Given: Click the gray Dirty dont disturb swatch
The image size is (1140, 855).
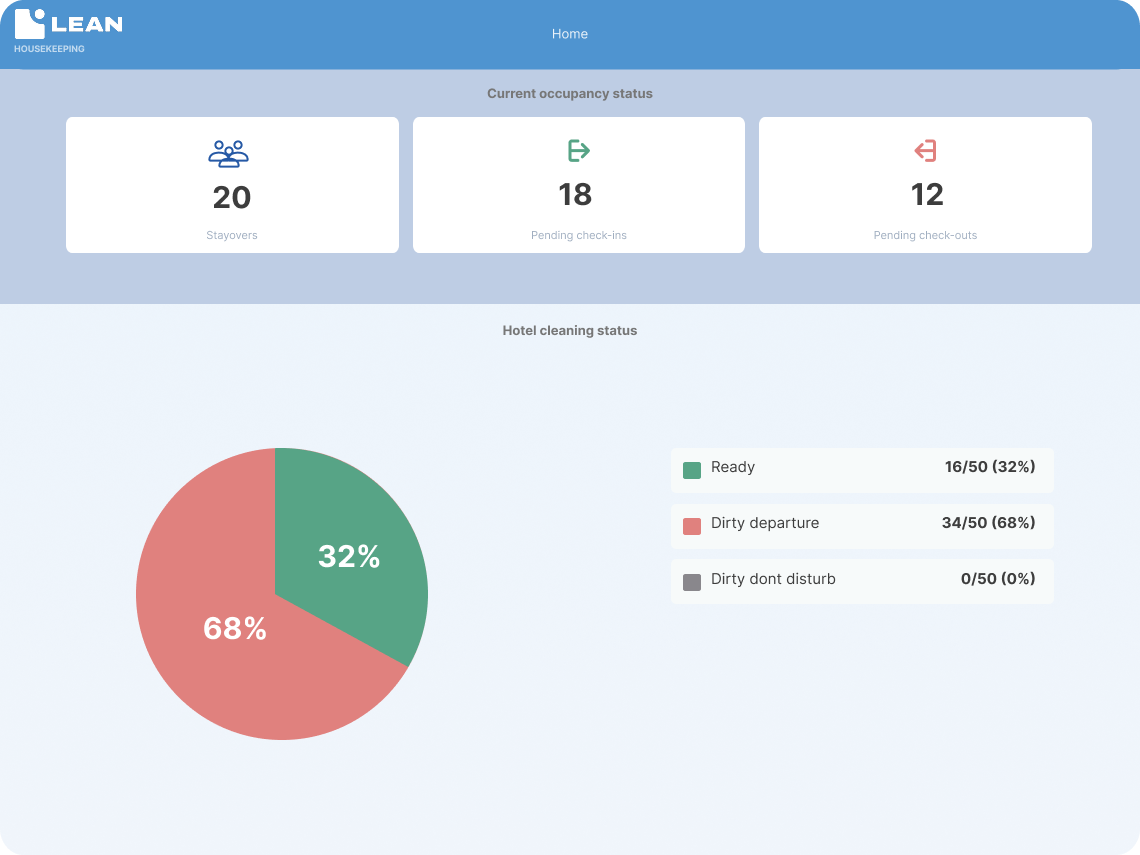Looking at the screenshot, I should pos(692,582).
